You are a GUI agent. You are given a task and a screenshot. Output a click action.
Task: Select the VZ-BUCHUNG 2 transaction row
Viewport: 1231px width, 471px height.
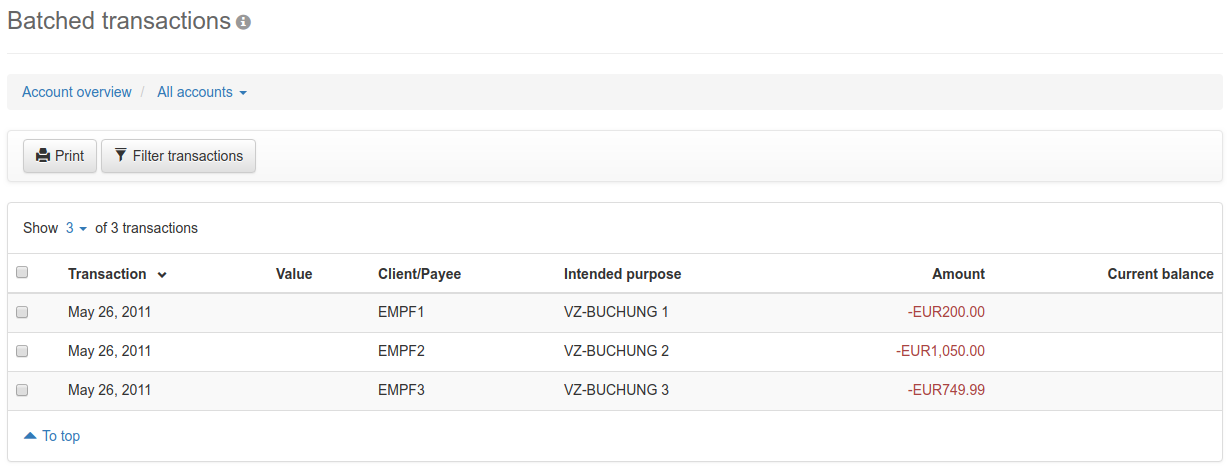[x=616, y=351]
